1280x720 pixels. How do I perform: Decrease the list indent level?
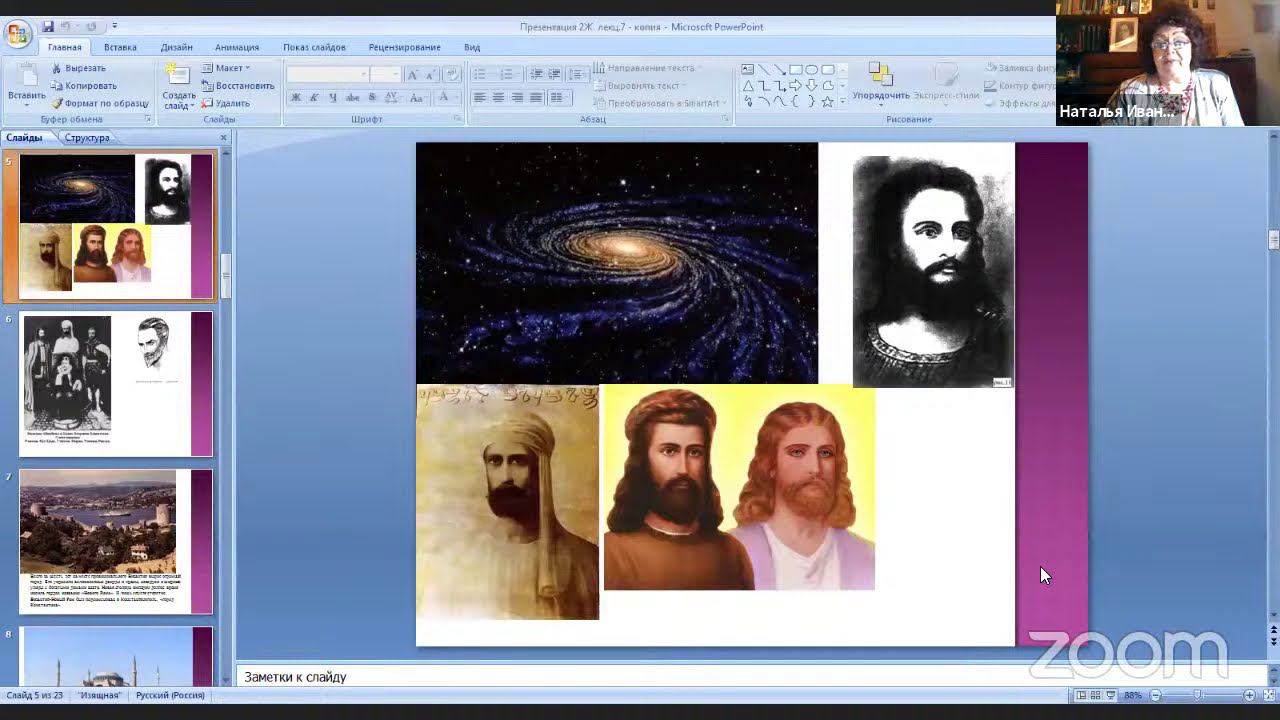(536, 75)
